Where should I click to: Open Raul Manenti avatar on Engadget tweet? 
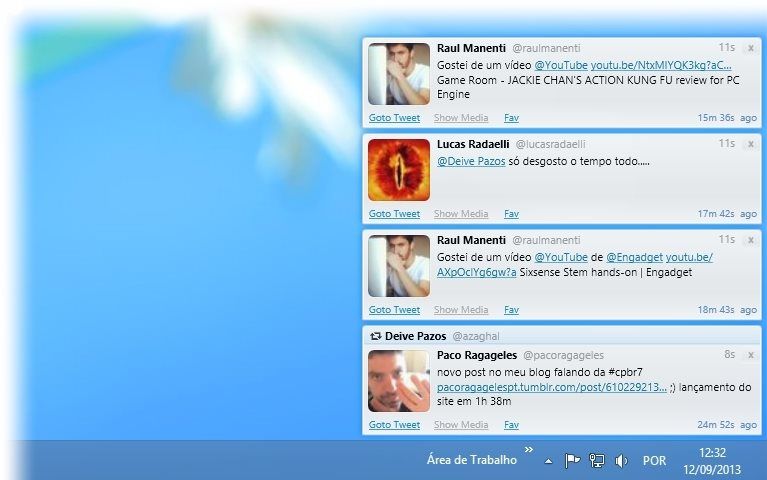click(399, 266)
